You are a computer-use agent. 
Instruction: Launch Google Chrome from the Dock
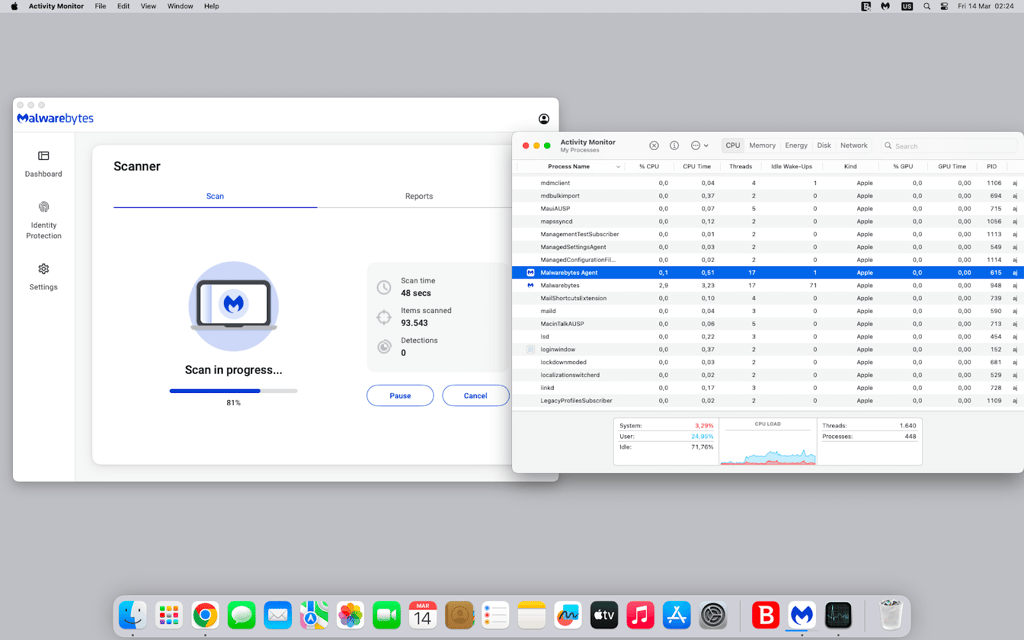pyautogui.click(x=205, y=615)
